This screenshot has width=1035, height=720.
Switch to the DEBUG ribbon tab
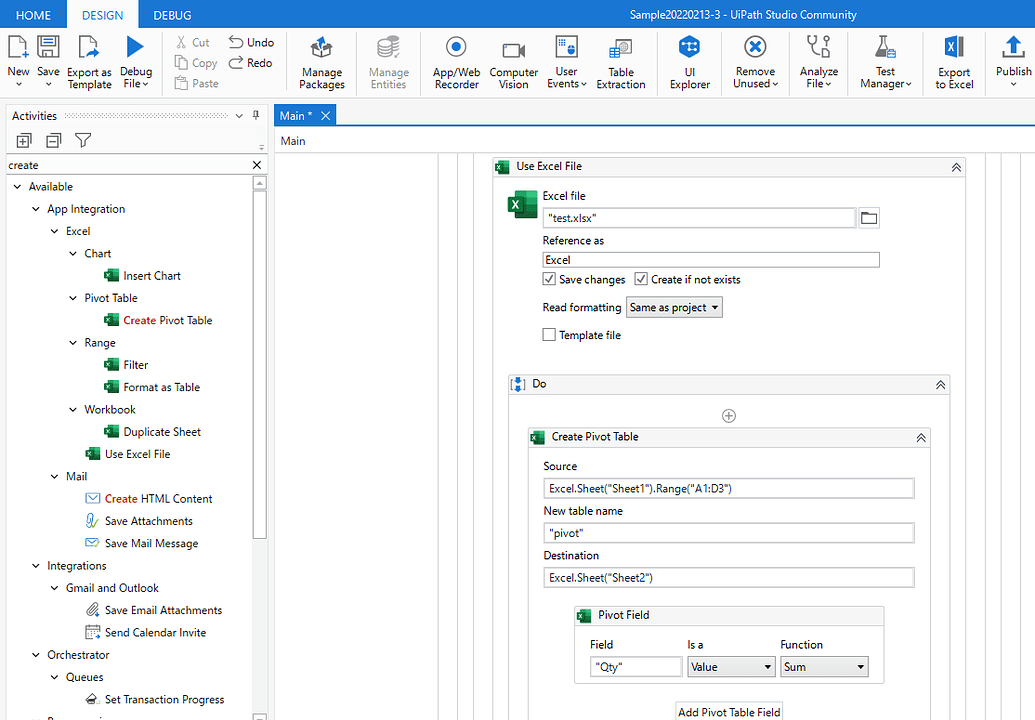(x=170, y=15)
